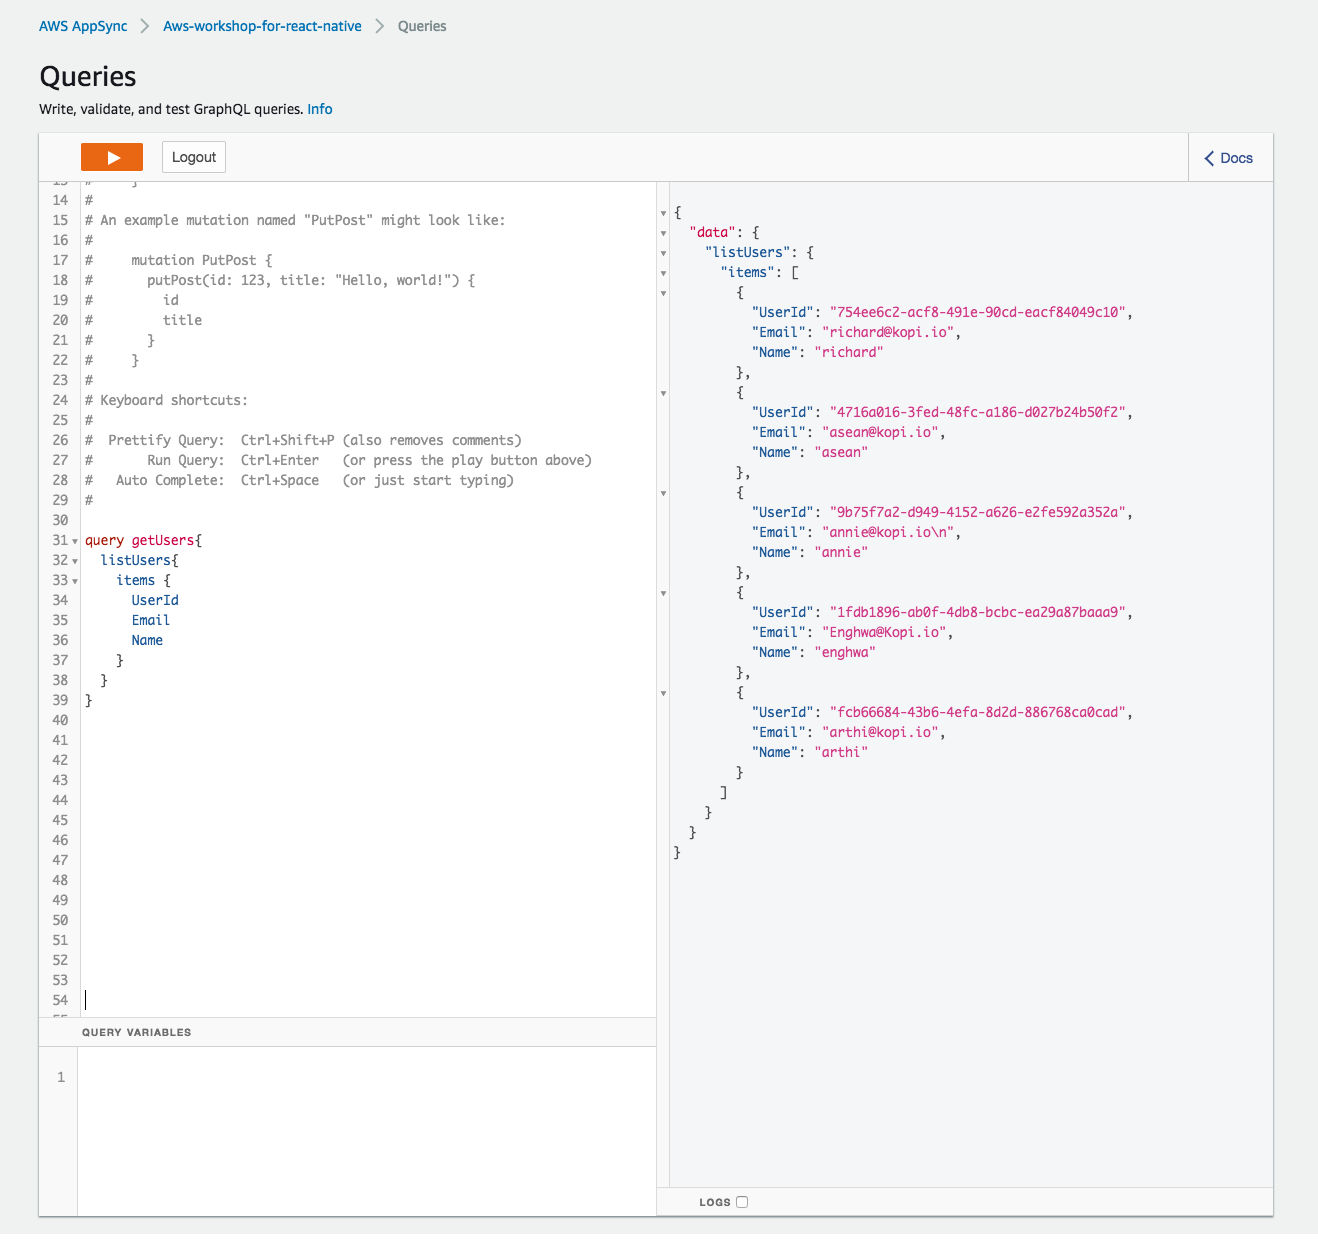The width and height of the screenshot is (1318, 1239).
Task: Click the Auto Complete comment line
Action: (x=299, y=480)
